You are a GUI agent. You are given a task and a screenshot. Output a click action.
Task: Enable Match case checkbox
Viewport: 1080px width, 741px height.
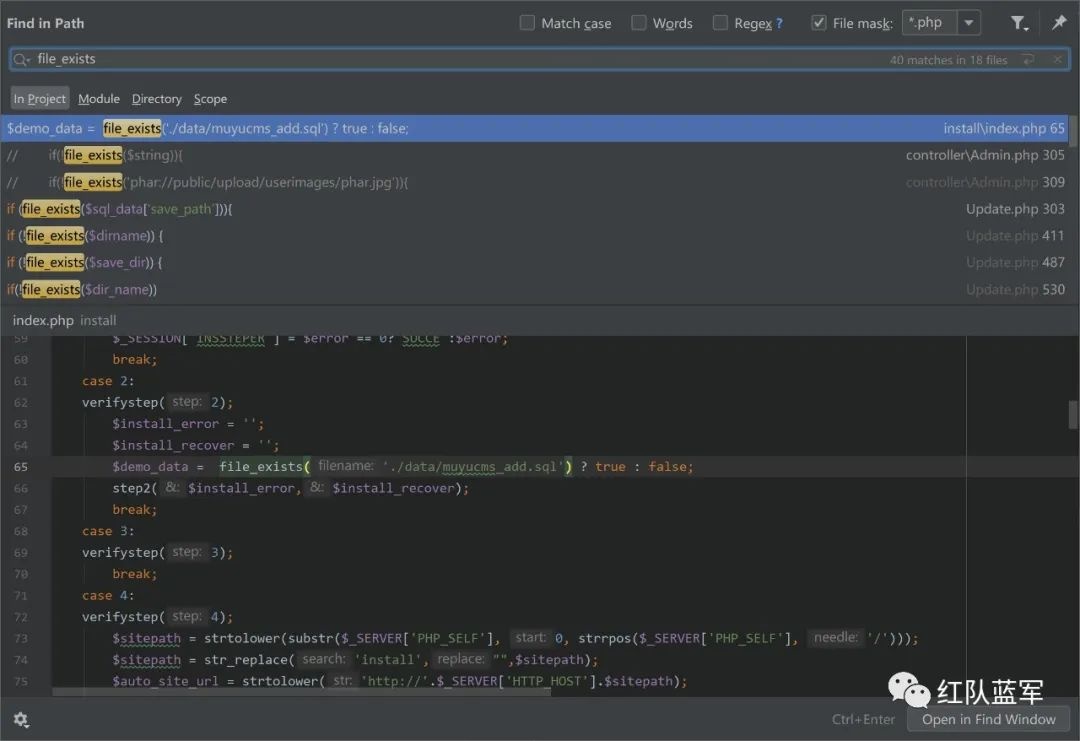click(527, 23)
